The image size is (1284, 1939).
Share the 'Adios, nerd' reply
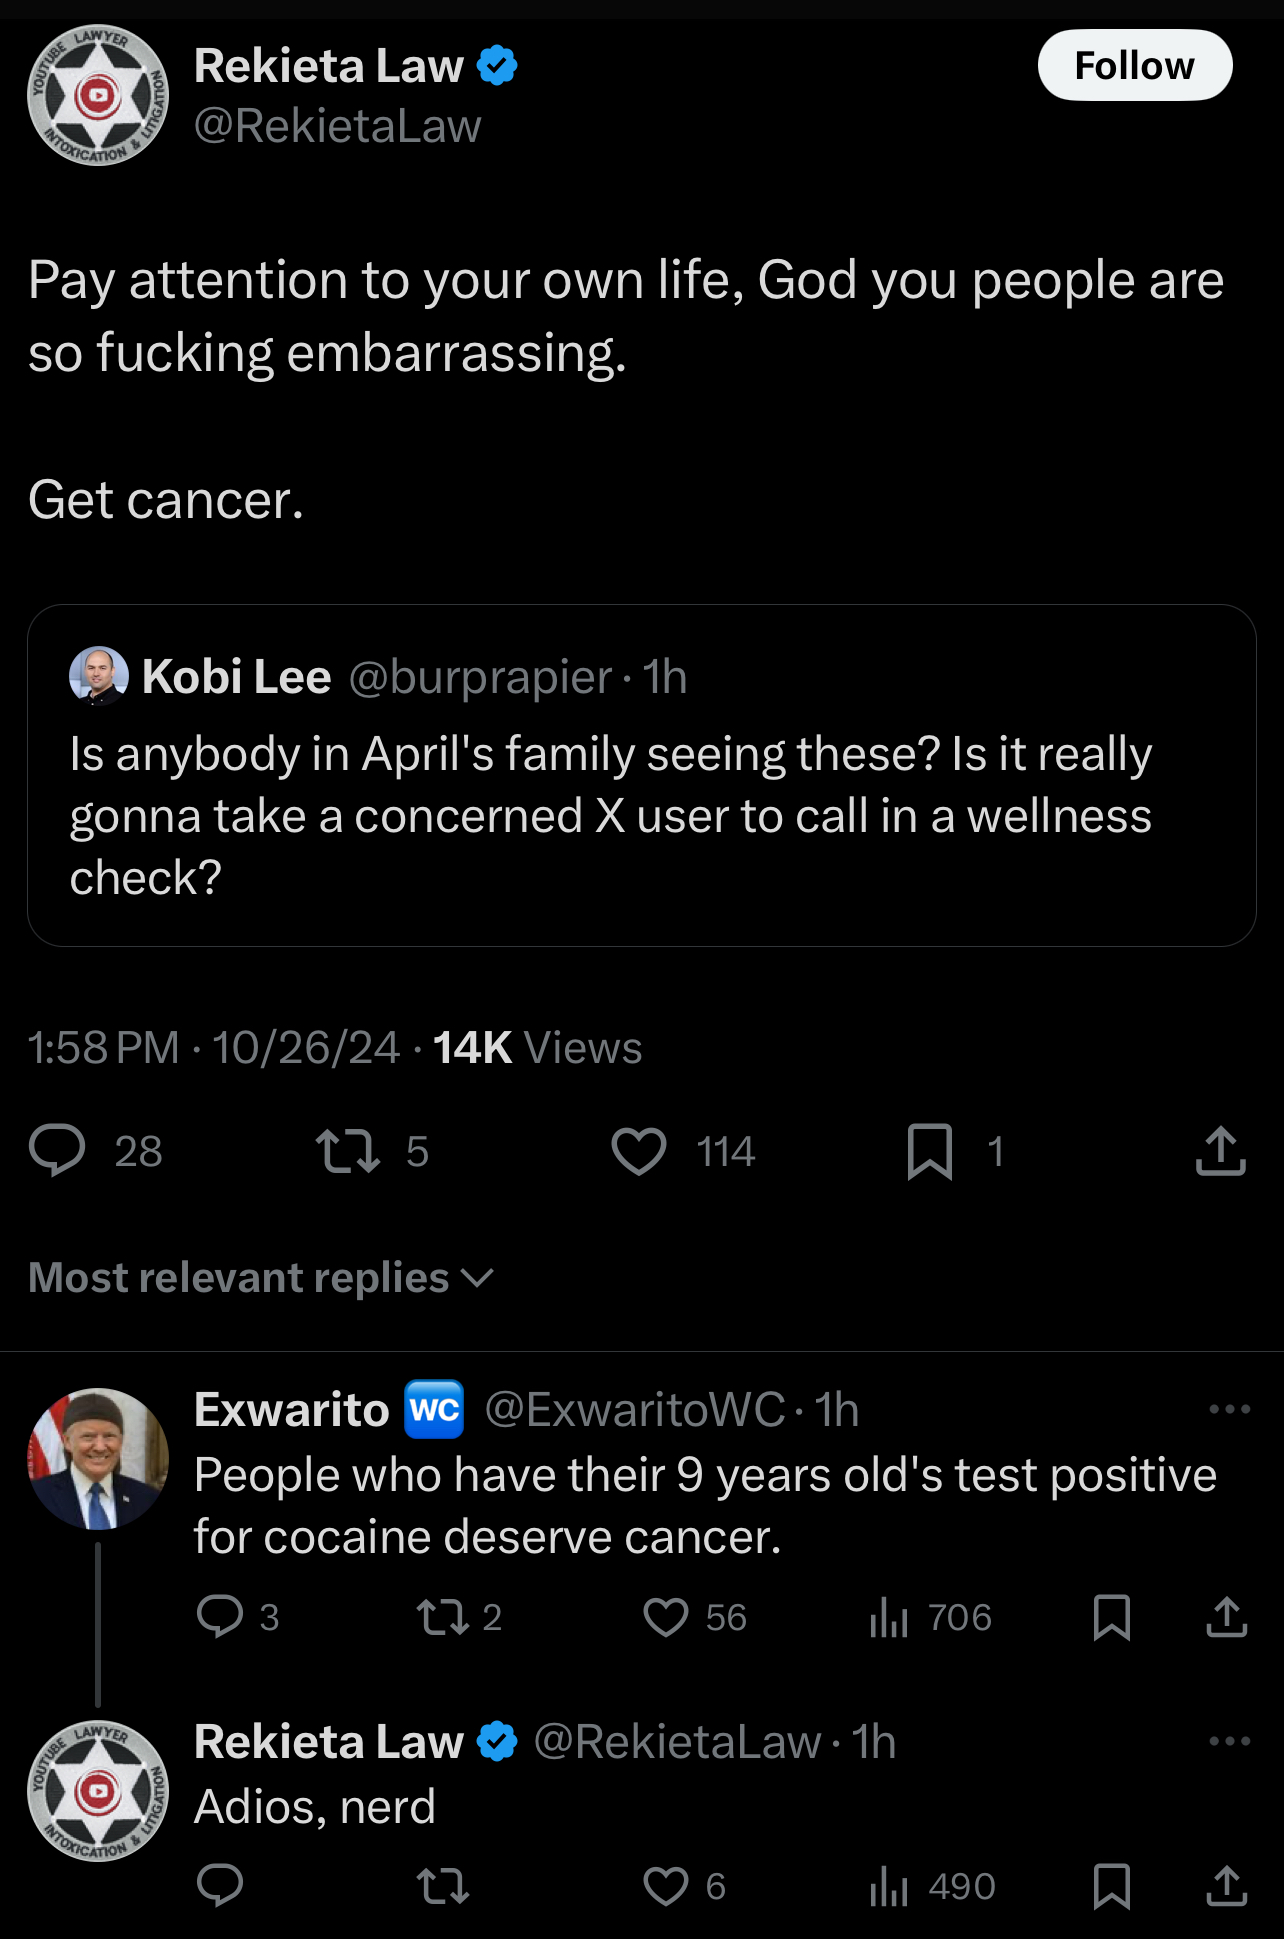[1227, 1886]
